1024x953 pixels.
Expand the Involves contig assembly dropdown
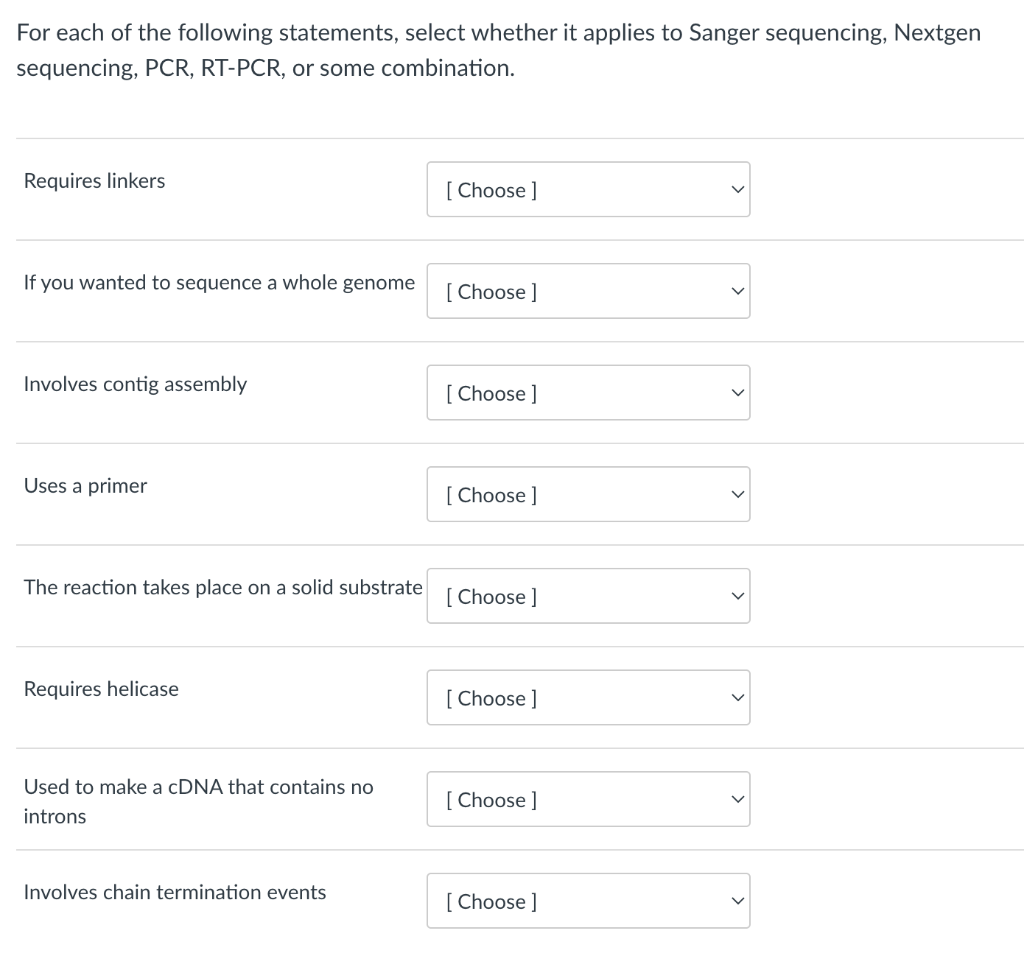587,393
